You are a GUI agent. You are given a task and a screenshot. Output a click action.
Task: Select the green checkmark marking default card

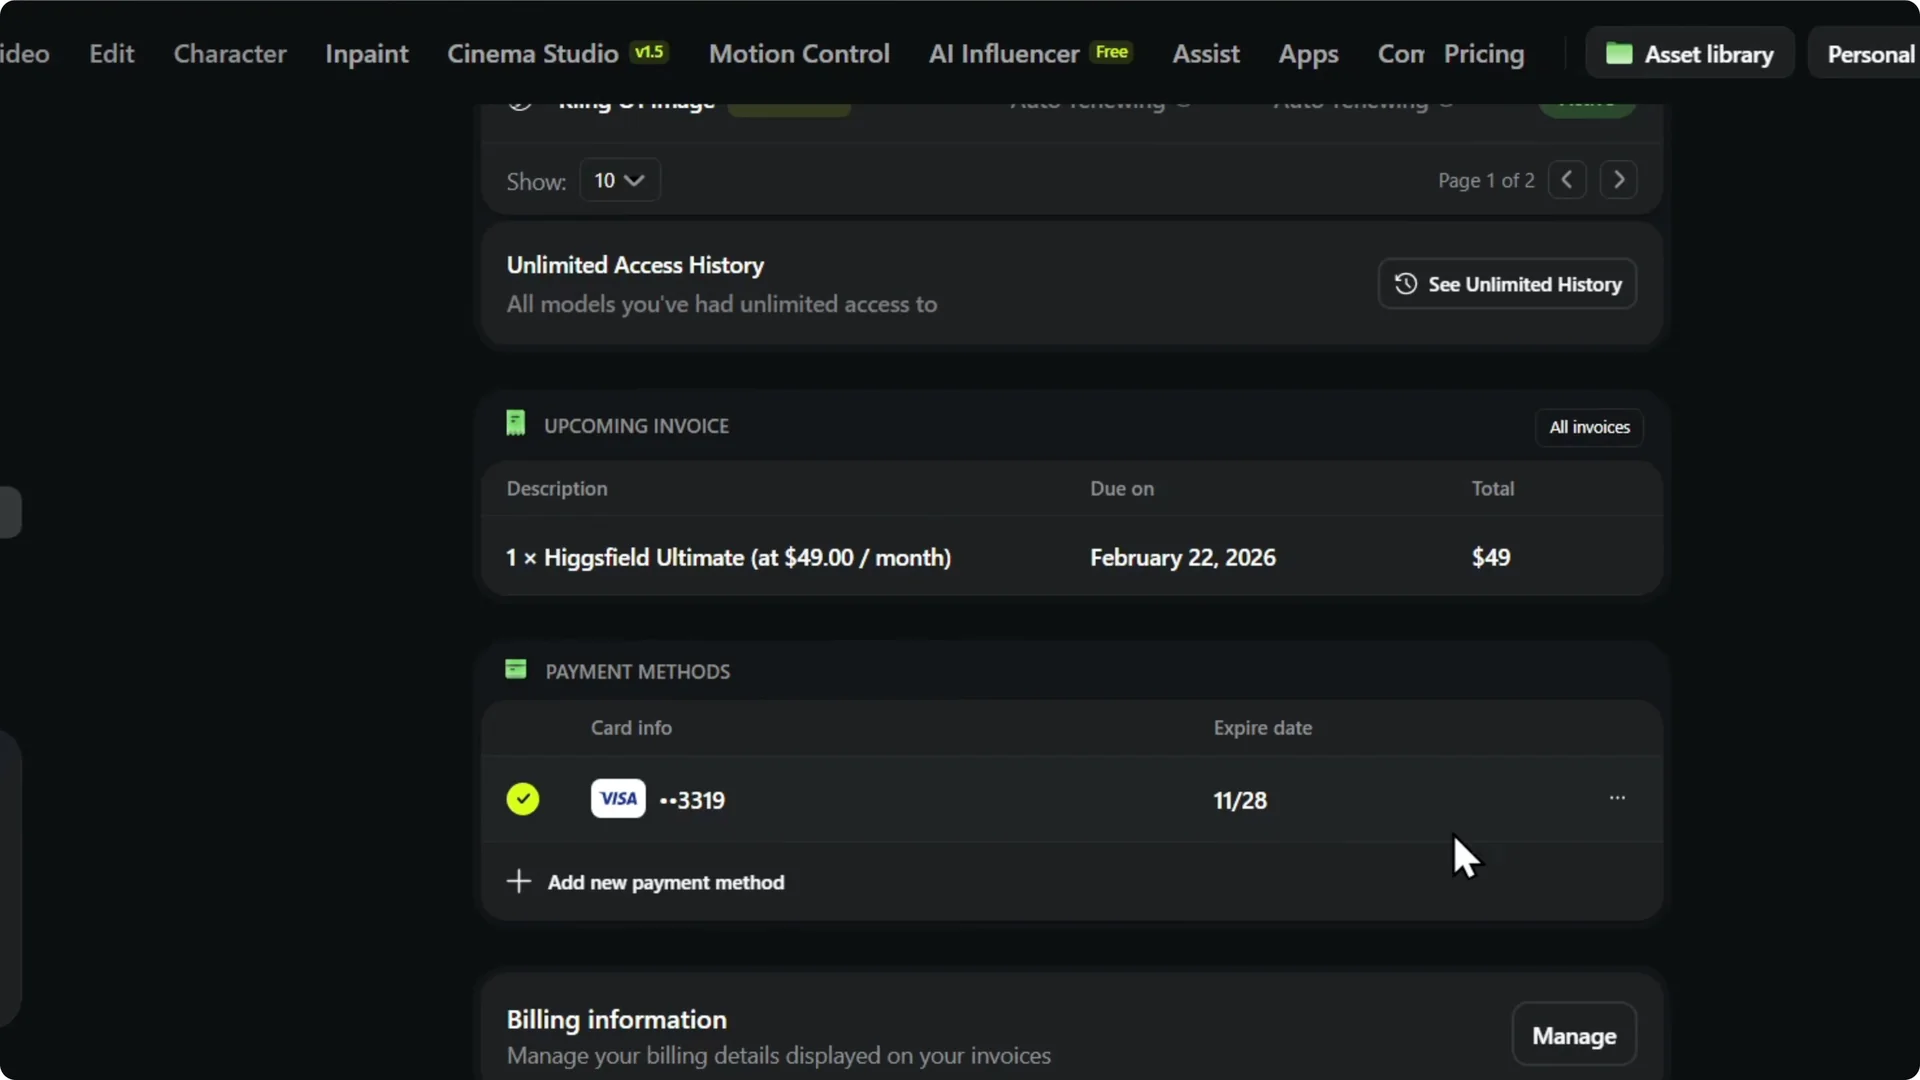[522, 799]
